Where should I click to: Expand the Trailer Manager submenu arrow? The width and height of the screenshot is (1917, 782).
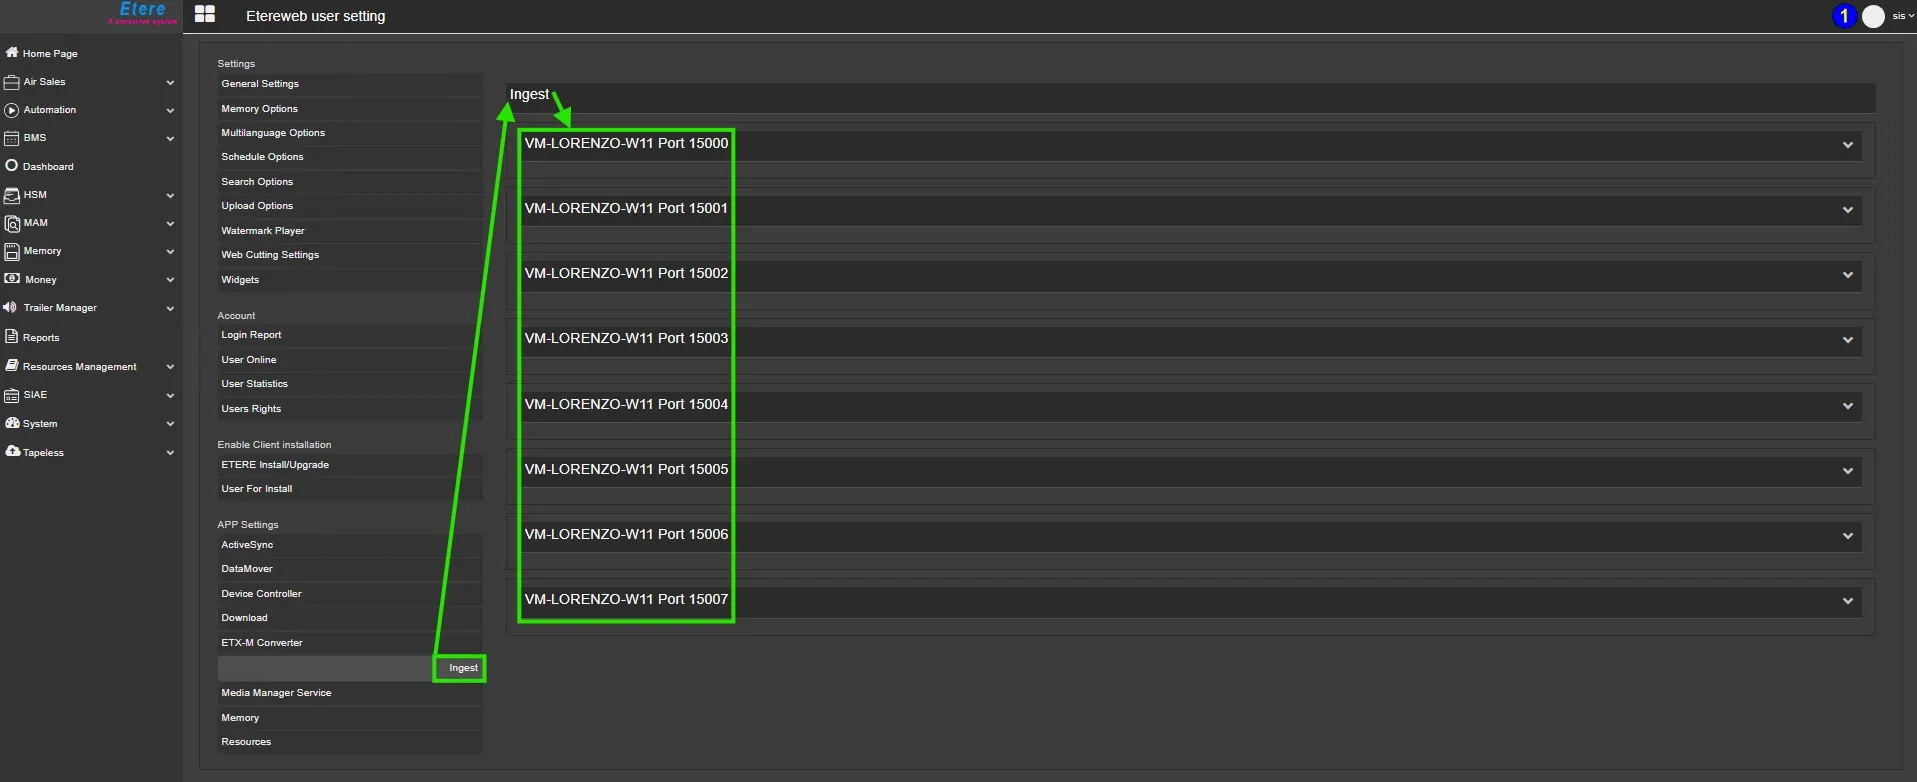pos(170,308)
